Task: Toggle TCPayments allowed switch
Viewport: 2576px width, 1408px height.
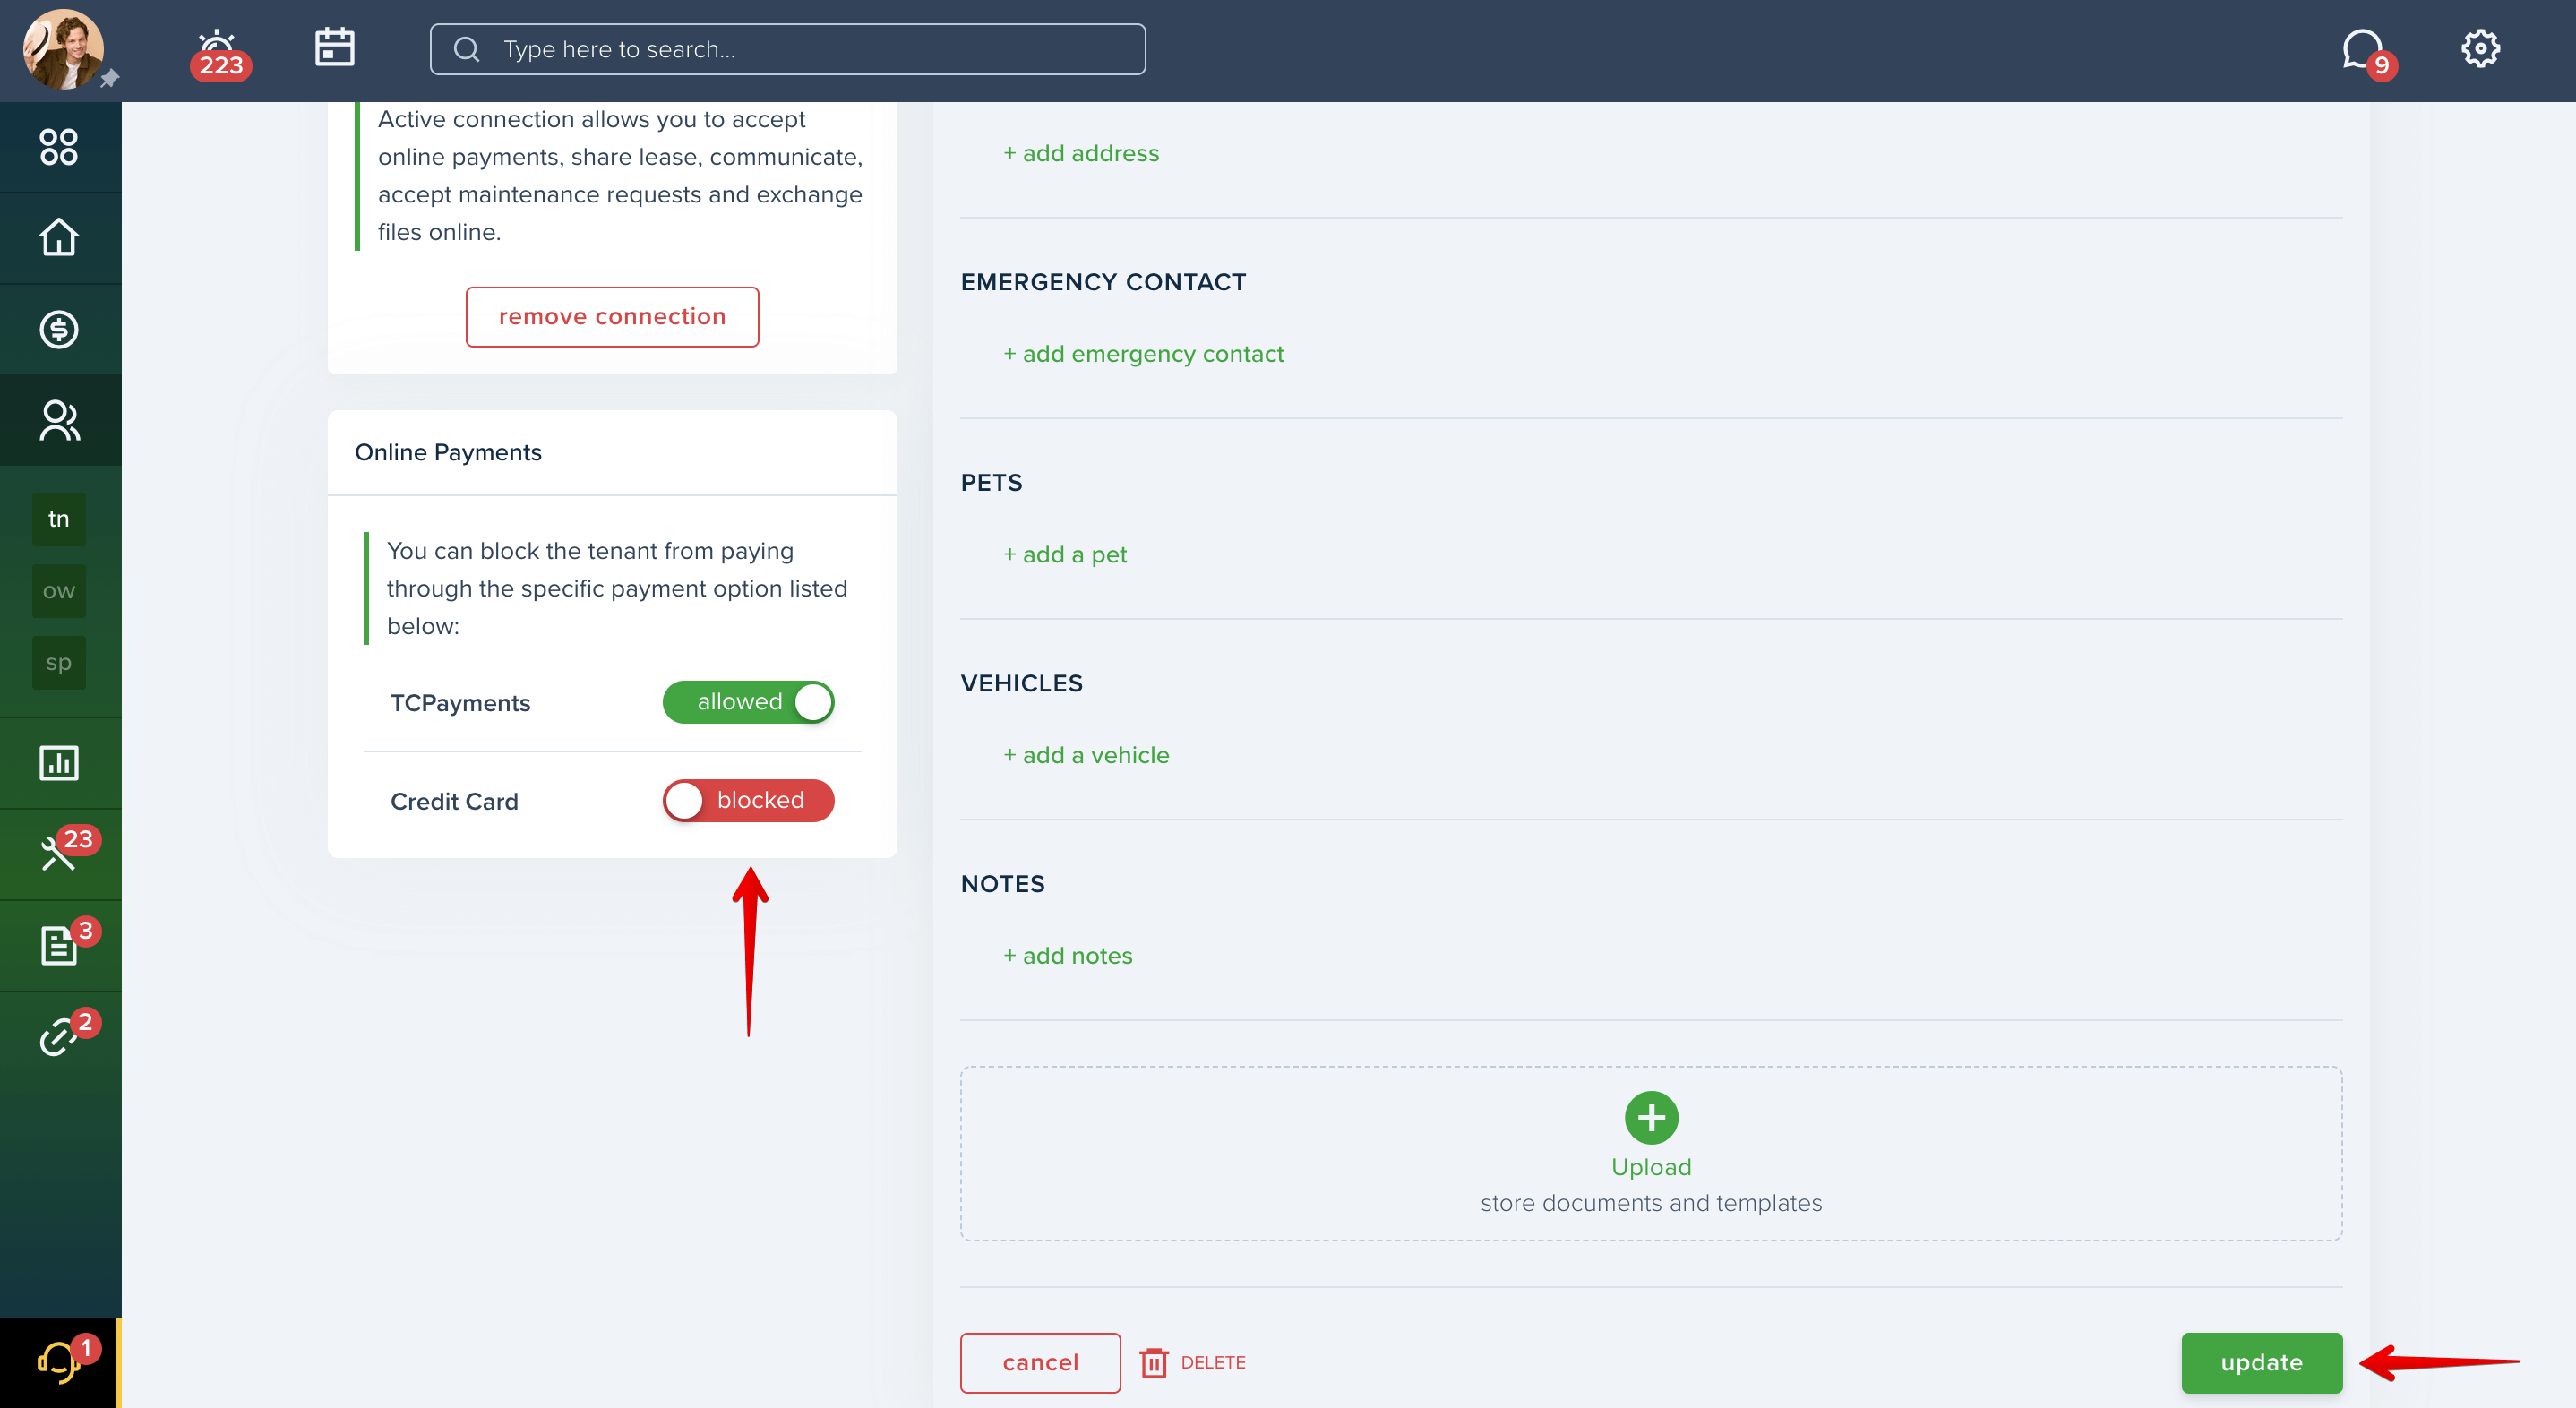Action: (748, 702)
